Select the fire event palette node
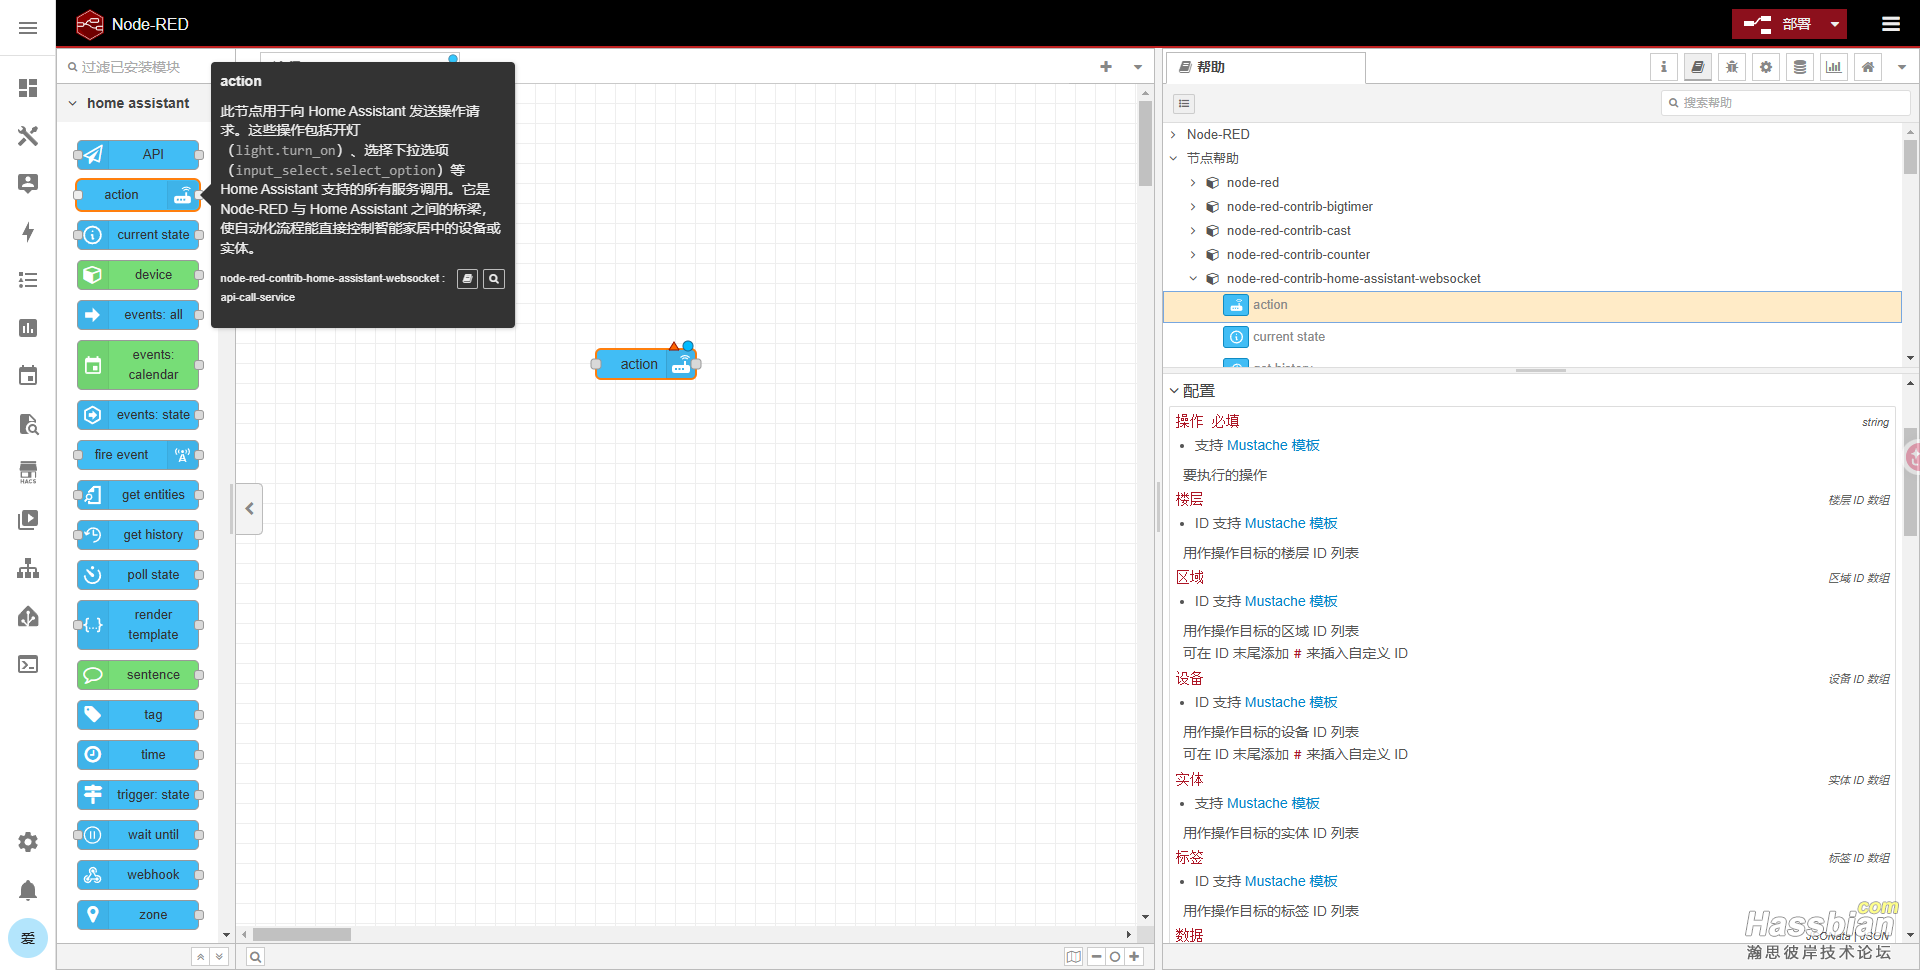1920x970 pixels. tap(138, 455)
